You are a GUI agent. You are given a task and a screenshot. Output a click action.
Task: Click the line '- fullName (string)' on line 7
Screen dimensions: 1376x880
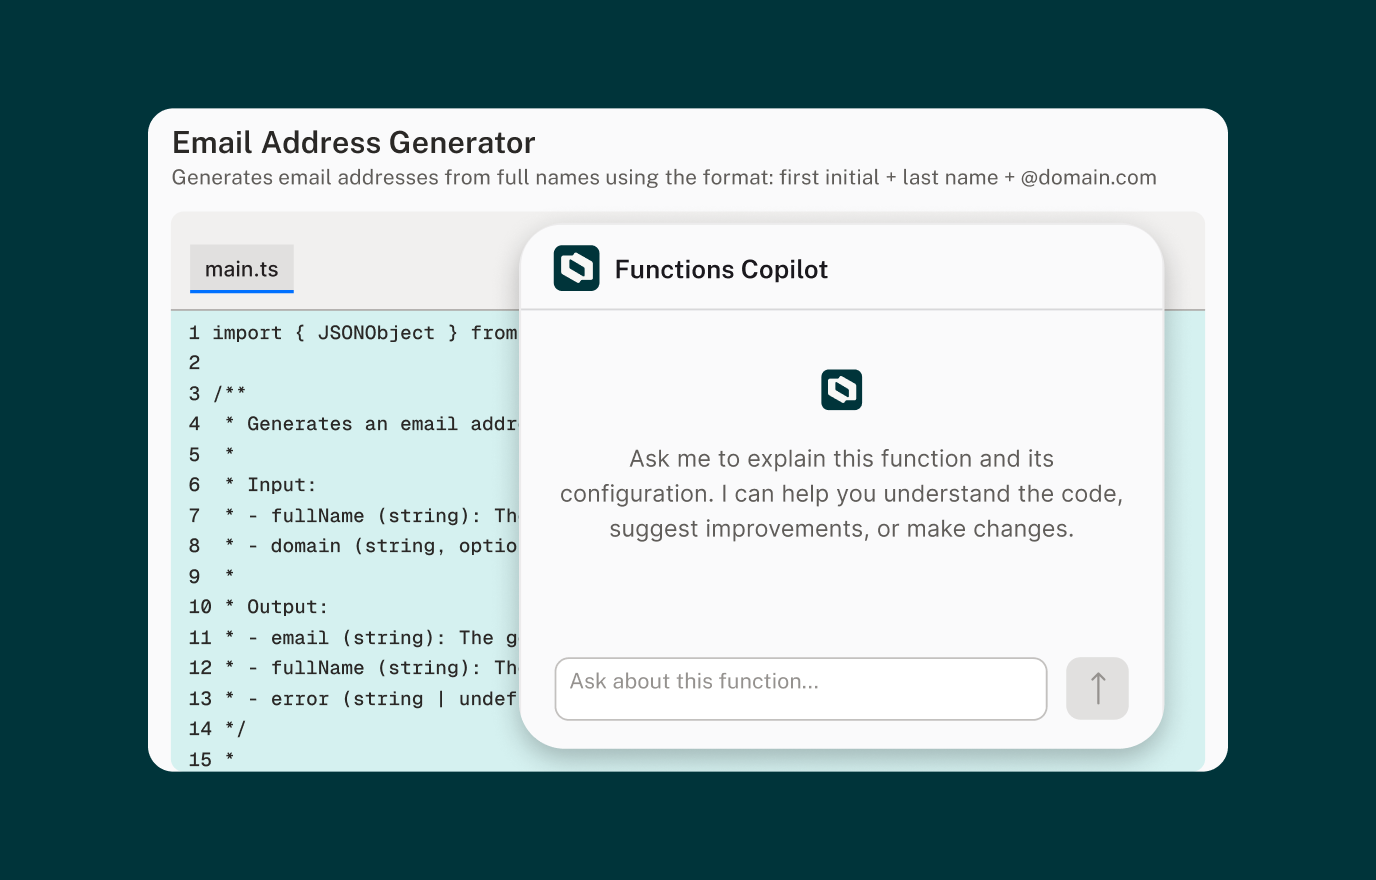(371, 516)
